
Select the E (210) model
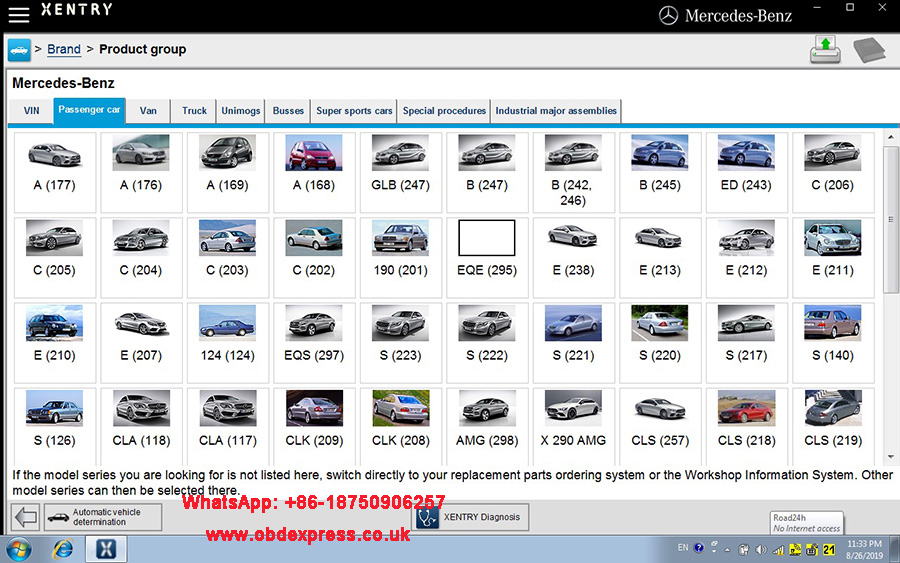[x=55, y=343]
